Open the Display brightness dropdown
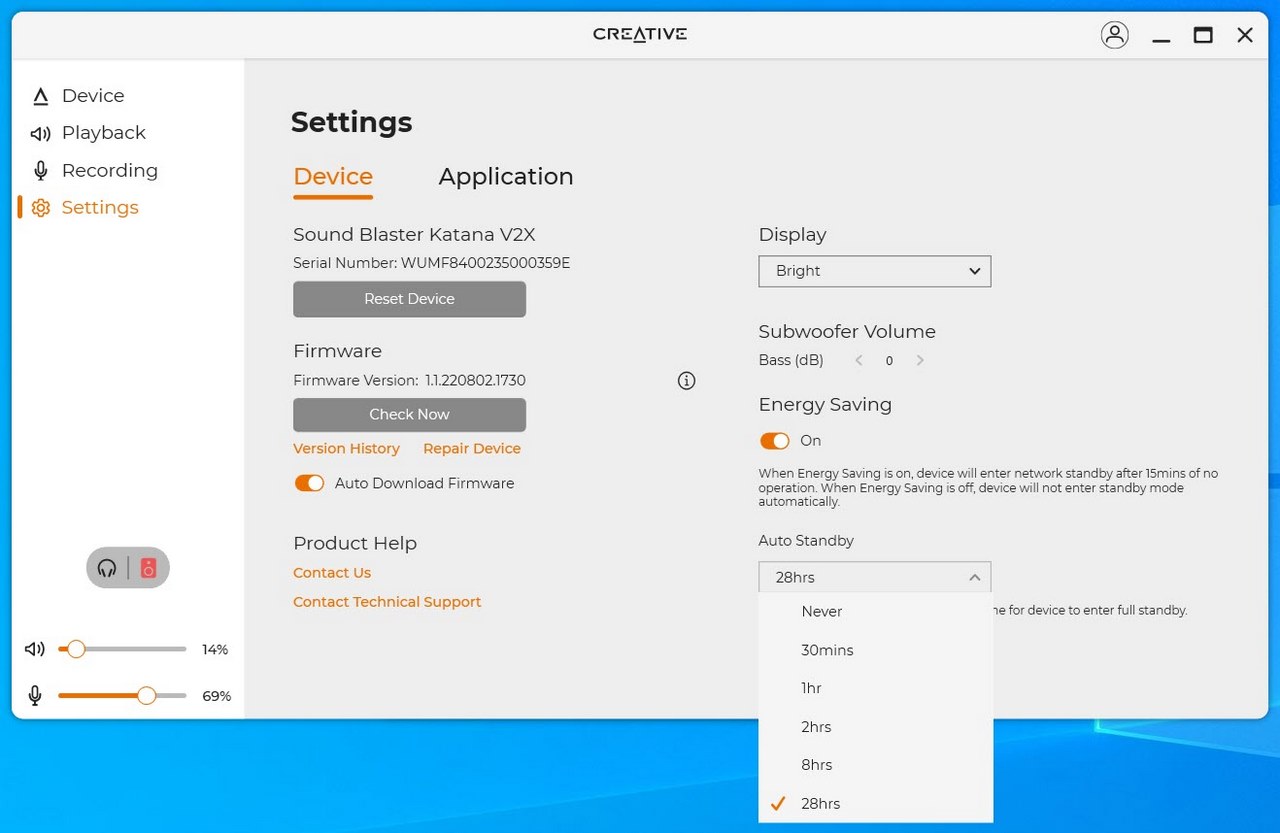Viewport: 1280px width, 833px height. point(875,271)
